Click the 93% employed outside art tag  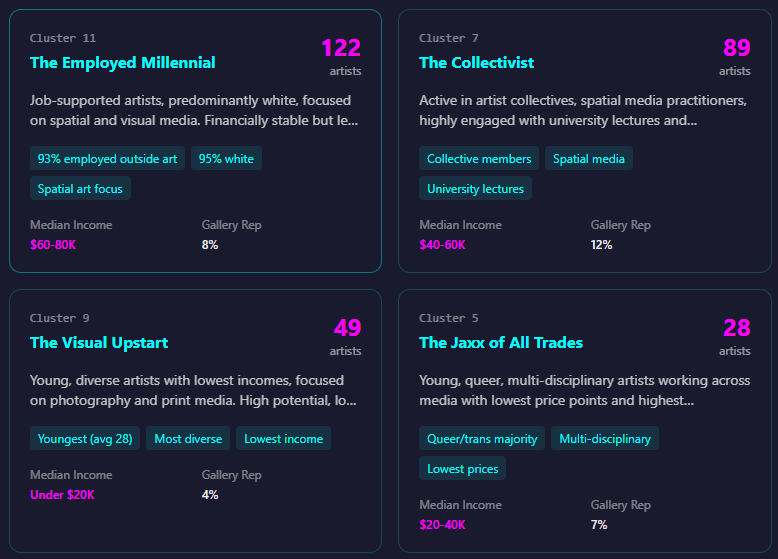pyautogui.click(x=107, y=159)
